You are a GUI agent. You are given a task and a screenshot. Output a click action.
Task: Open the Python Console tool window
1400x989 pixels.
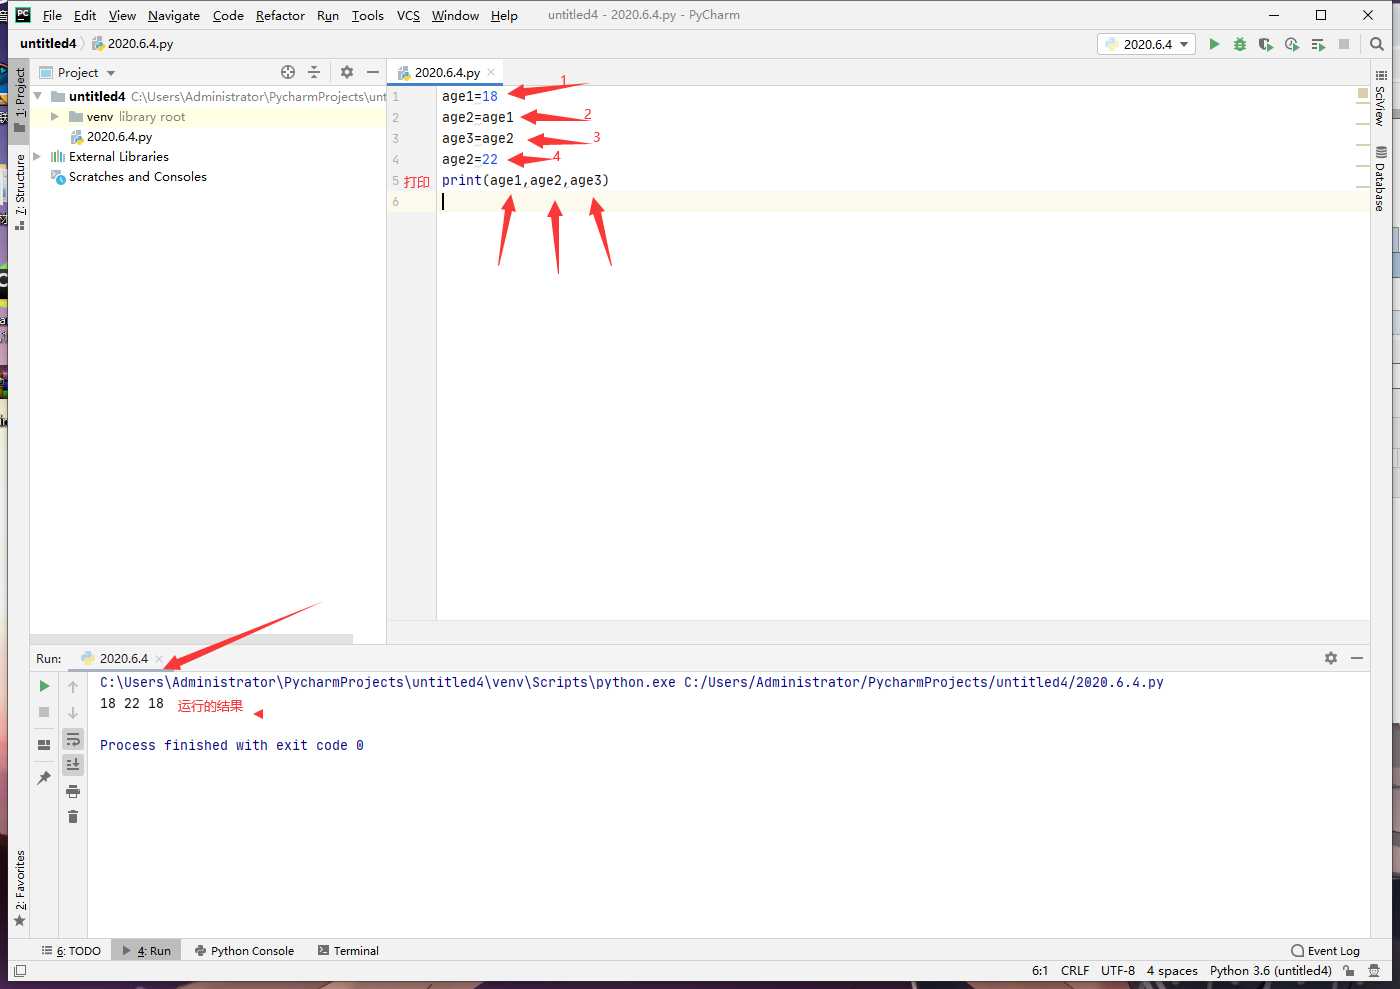click(244, 950)
